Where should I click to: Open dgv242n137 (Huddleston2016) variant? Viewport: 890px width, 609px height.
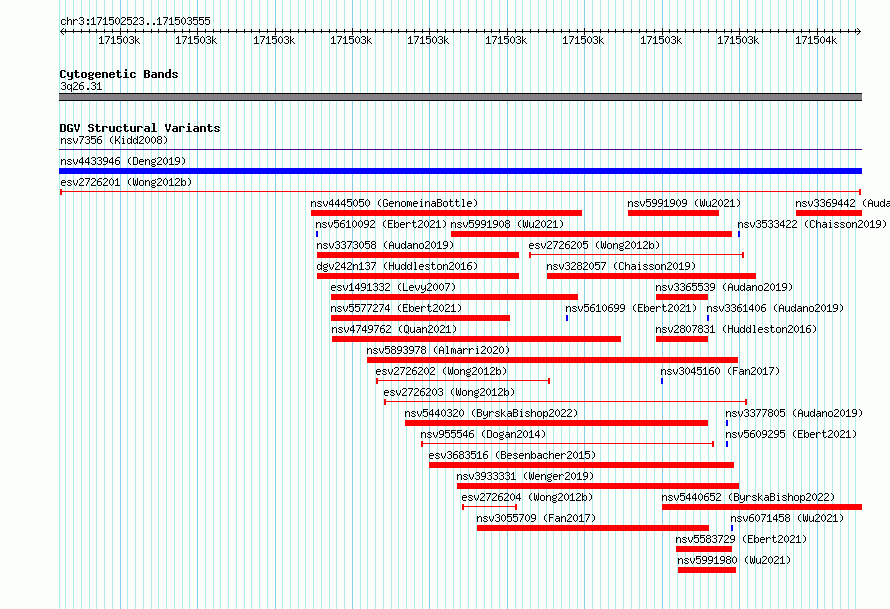point(397,266)
